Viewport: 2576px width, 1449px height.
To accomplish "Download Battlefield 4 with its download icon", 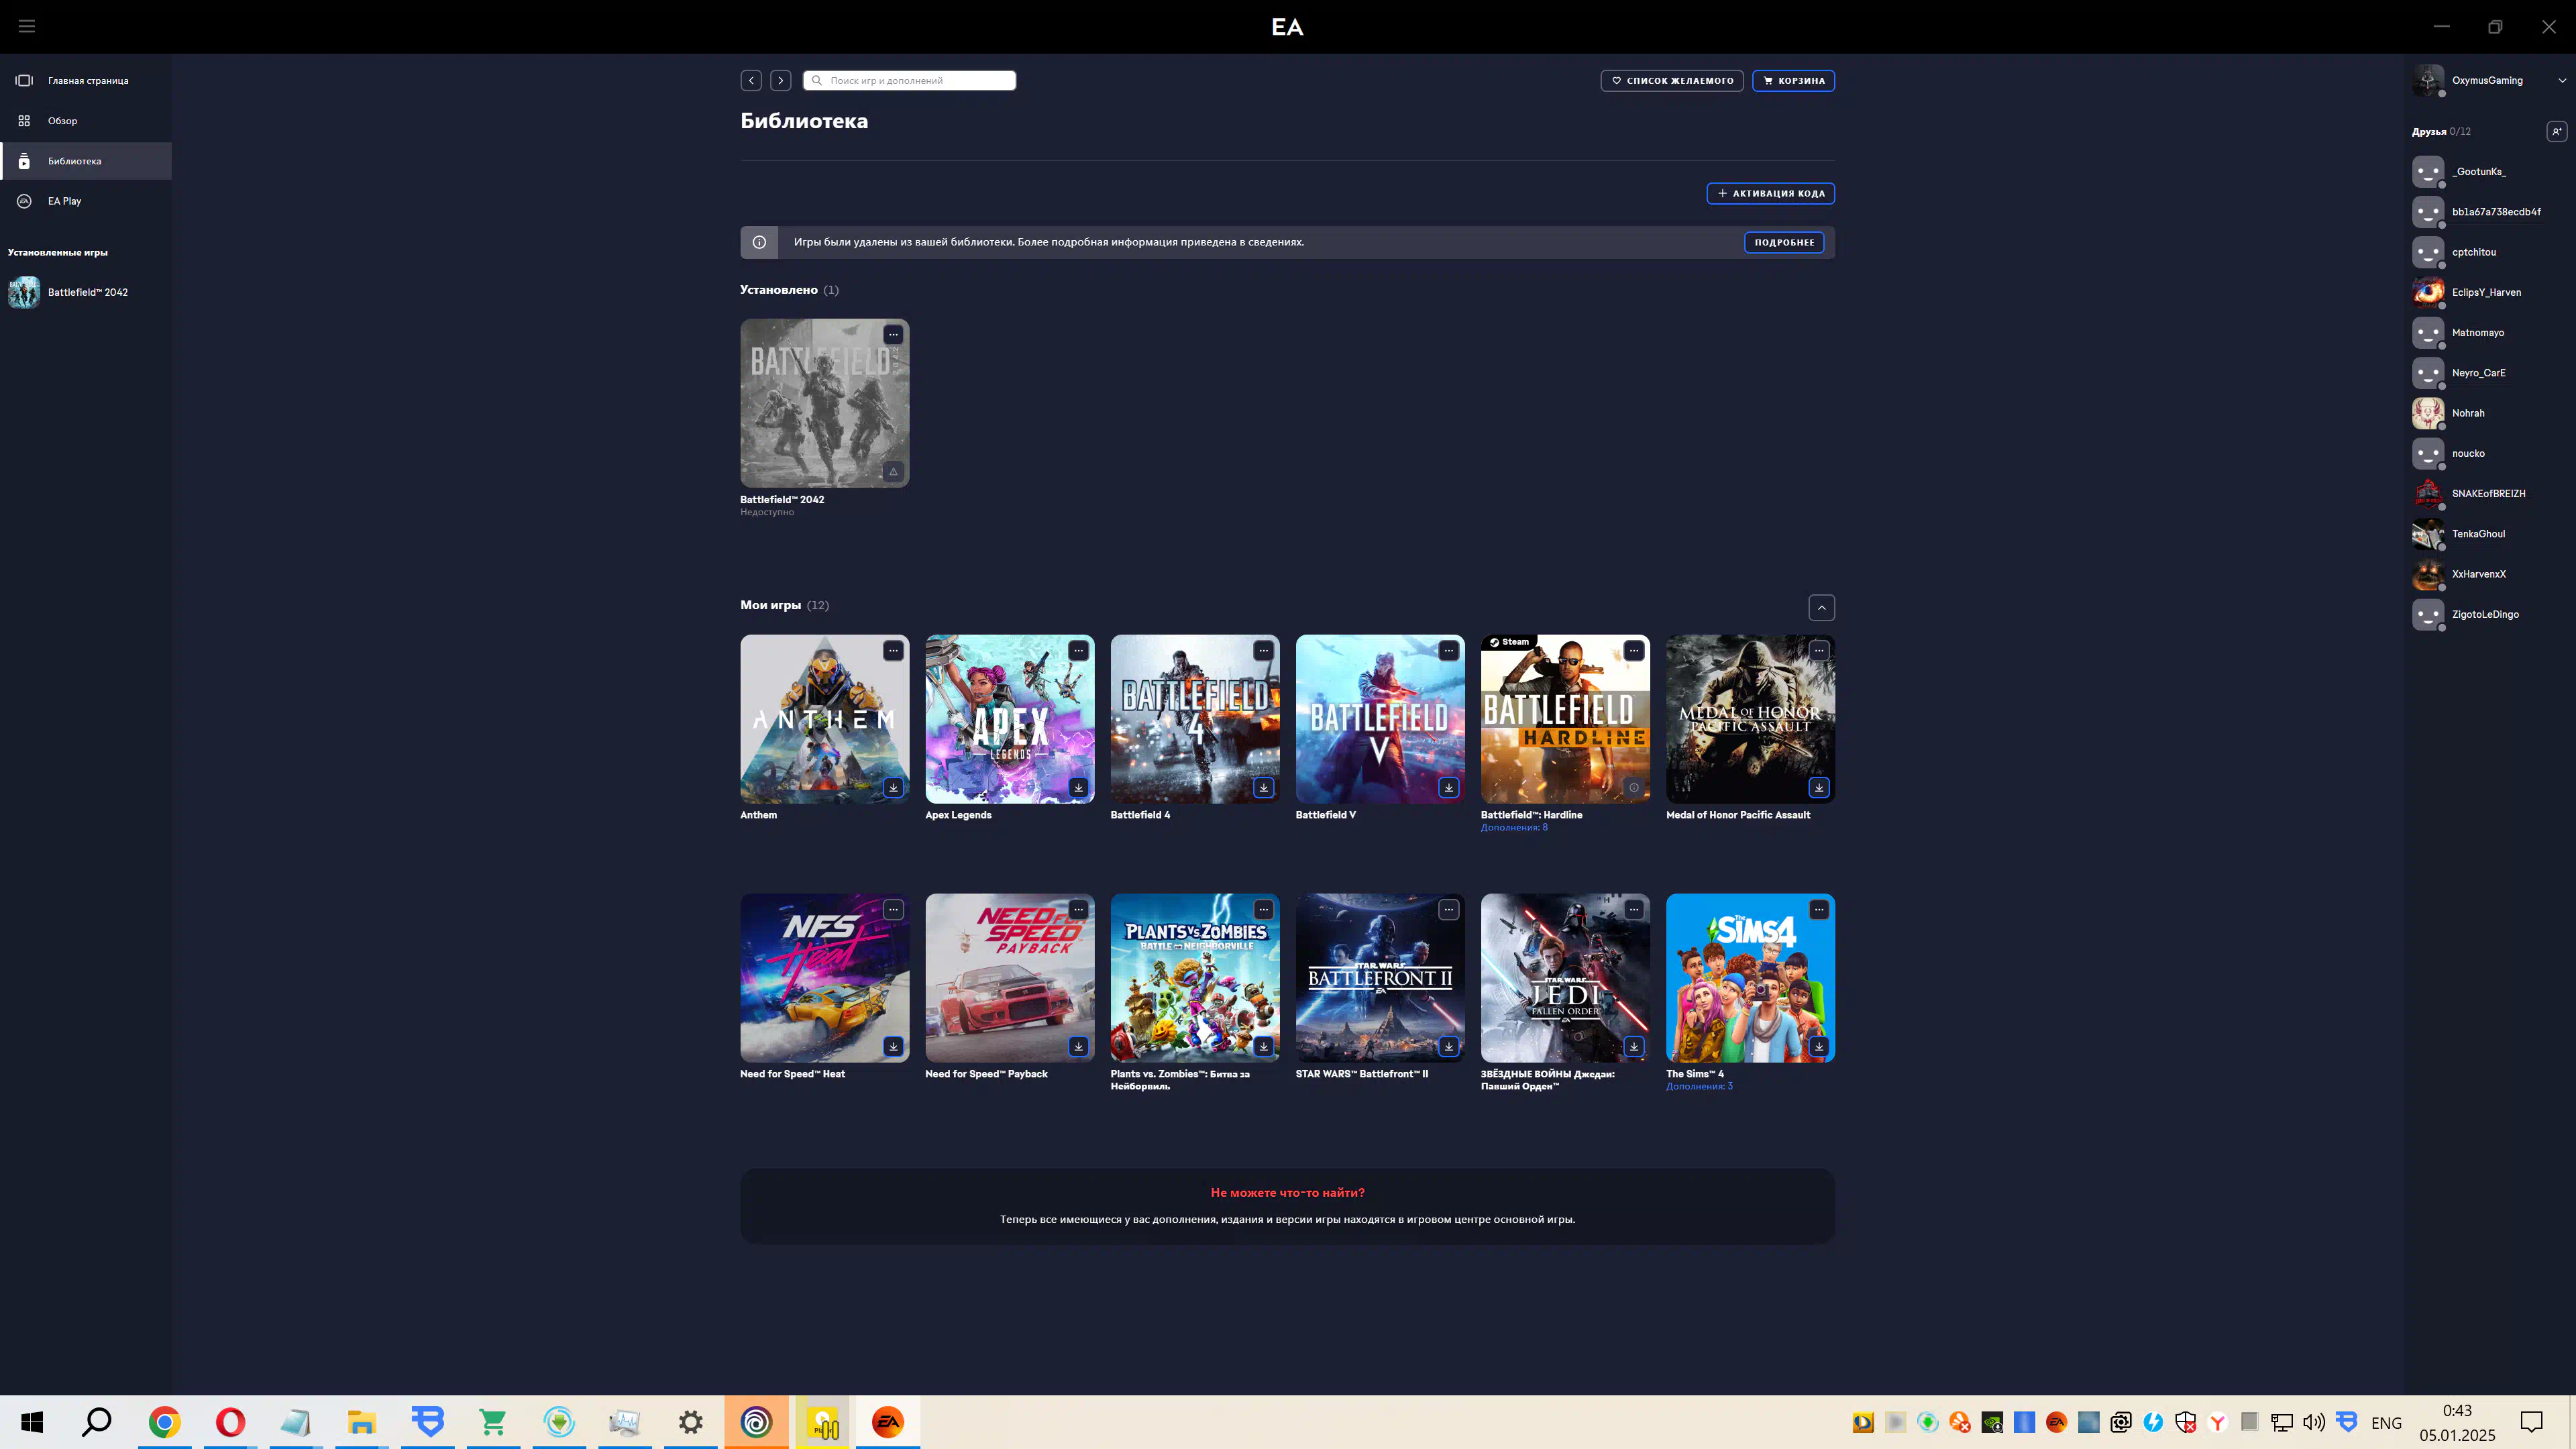I will click(x=1264, y=787).
